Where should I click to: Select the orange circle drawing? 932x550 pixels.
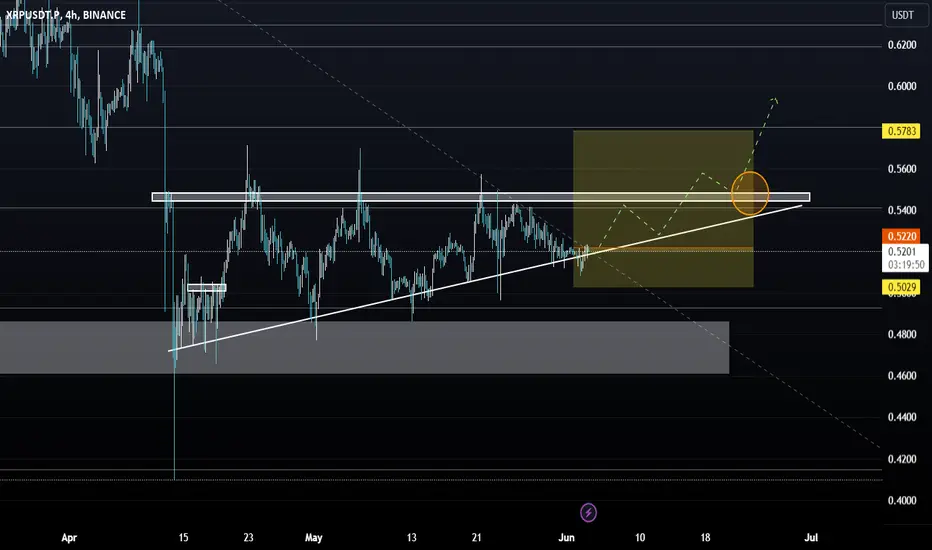[x=750, y=193]
